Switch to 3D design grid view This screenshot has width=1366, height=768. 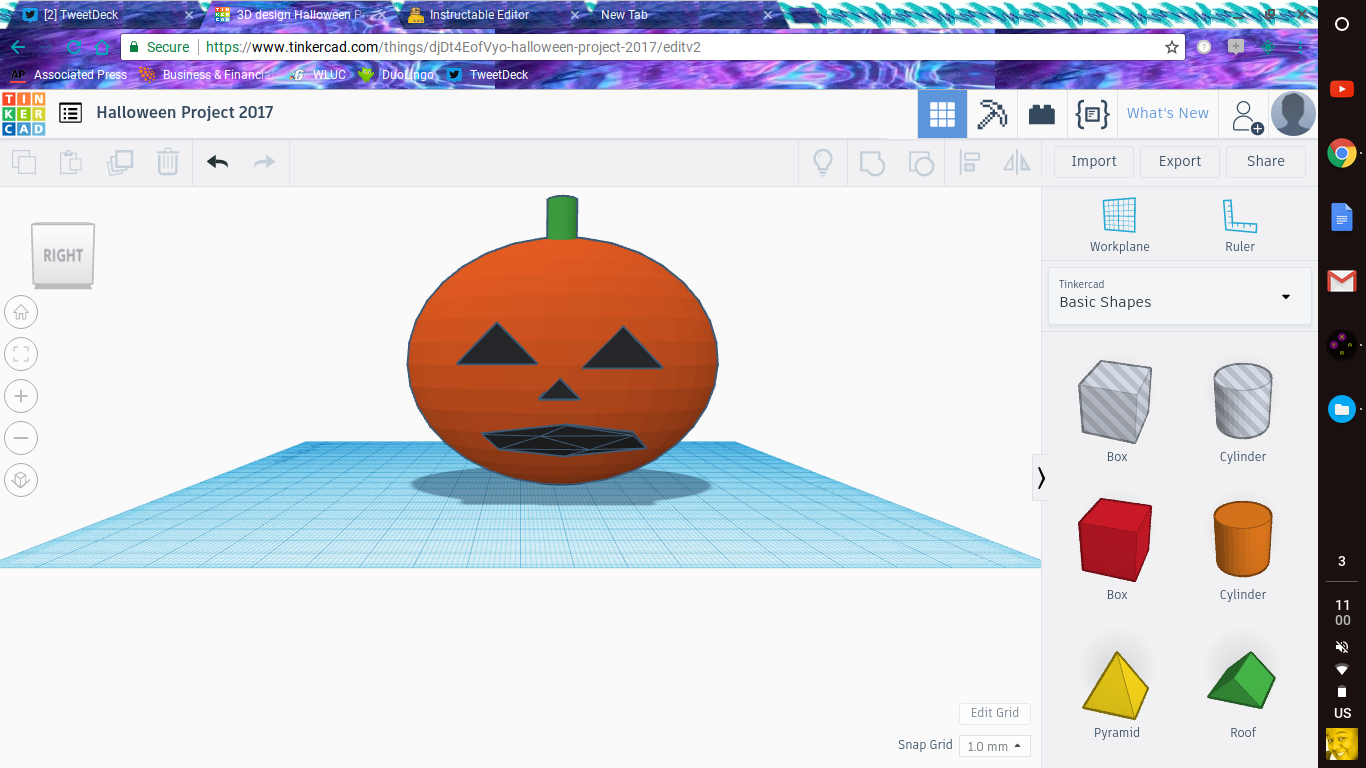[x=942, y=114]
